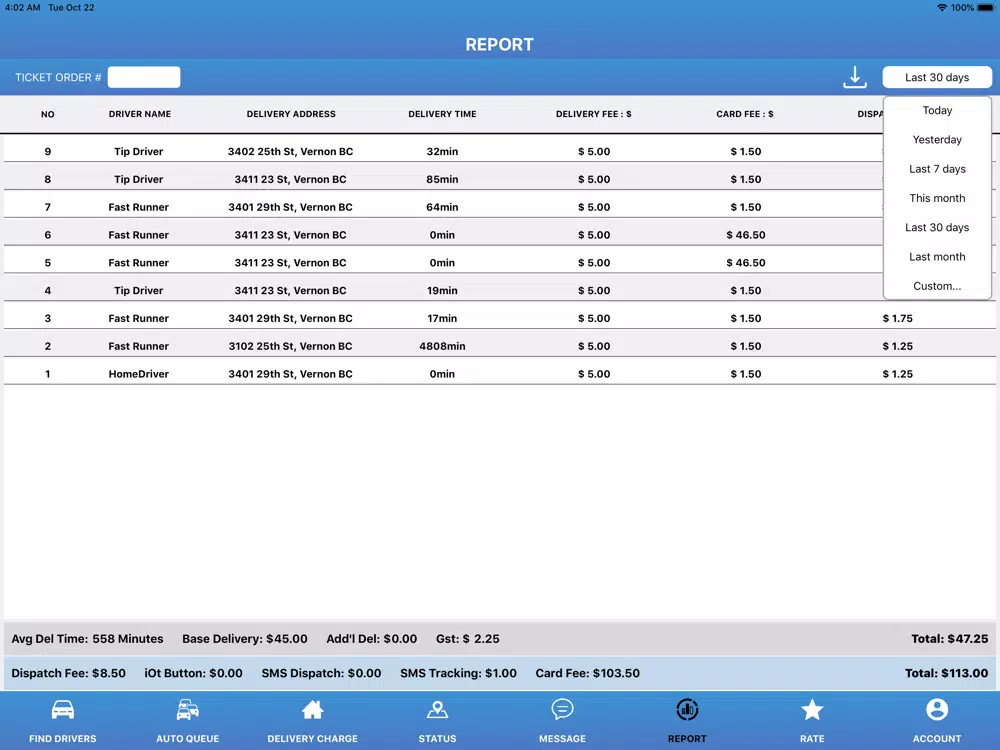Click the DELIVERY ADDRESS column header

pyautogui.click(x=291, y=114)
